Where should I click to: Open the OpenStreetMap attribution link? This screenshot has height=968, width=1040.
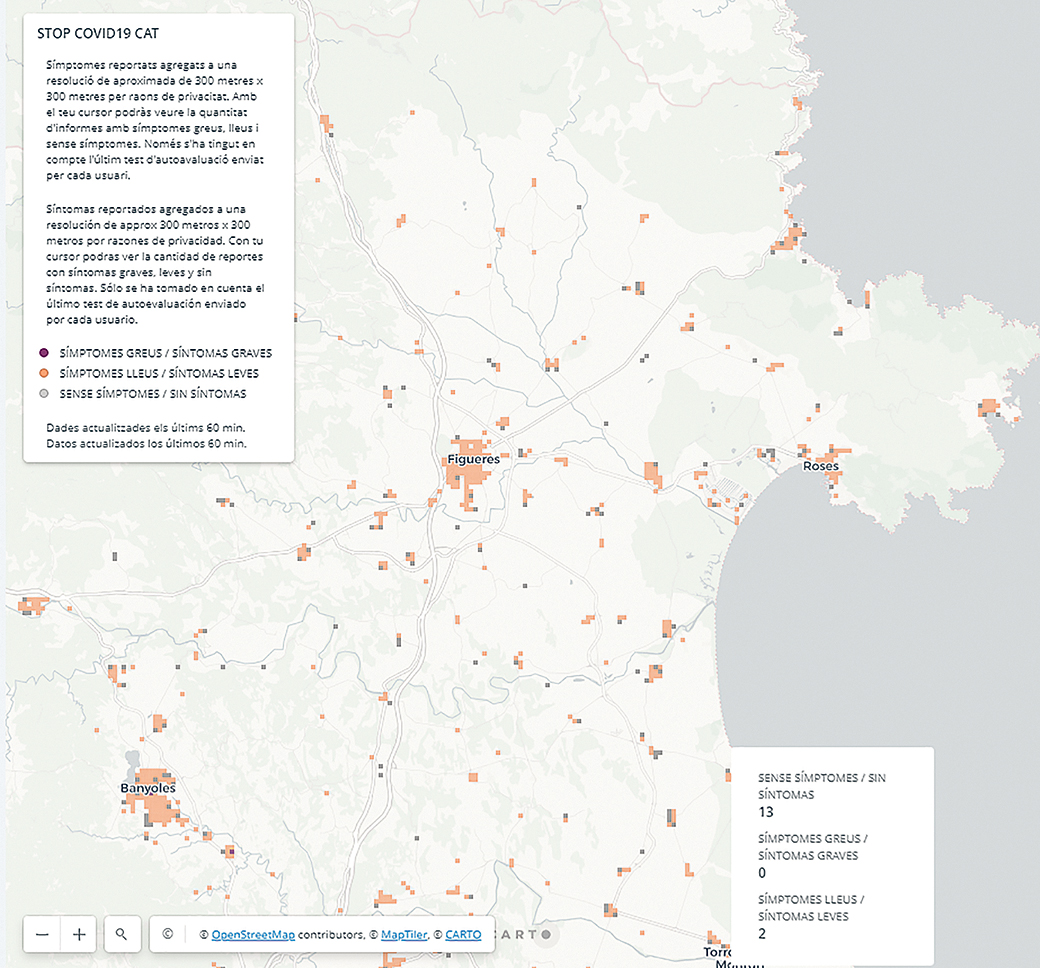tap(253, 935)
